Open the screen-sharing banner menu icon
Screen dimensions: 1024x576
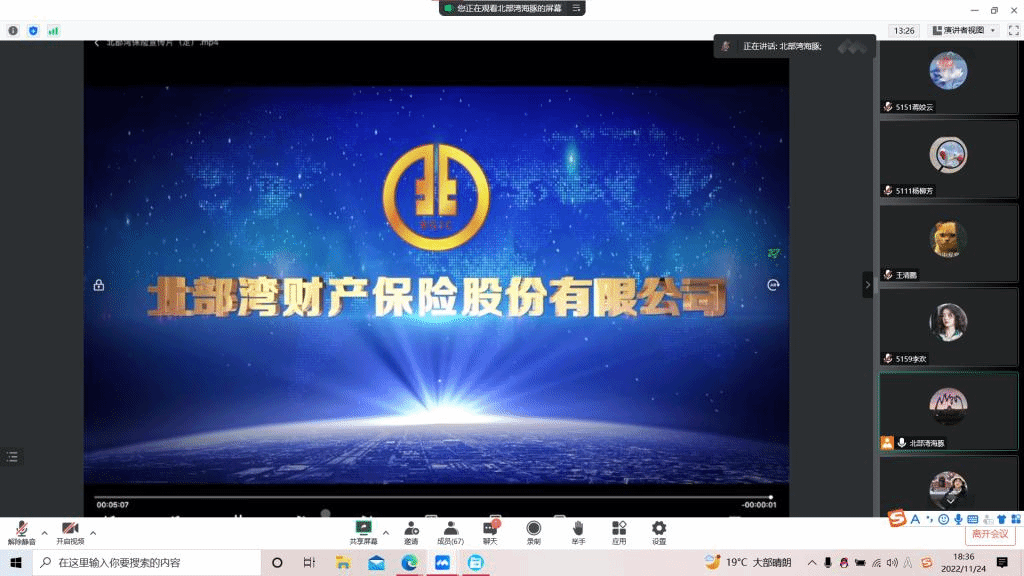(576, 8)
